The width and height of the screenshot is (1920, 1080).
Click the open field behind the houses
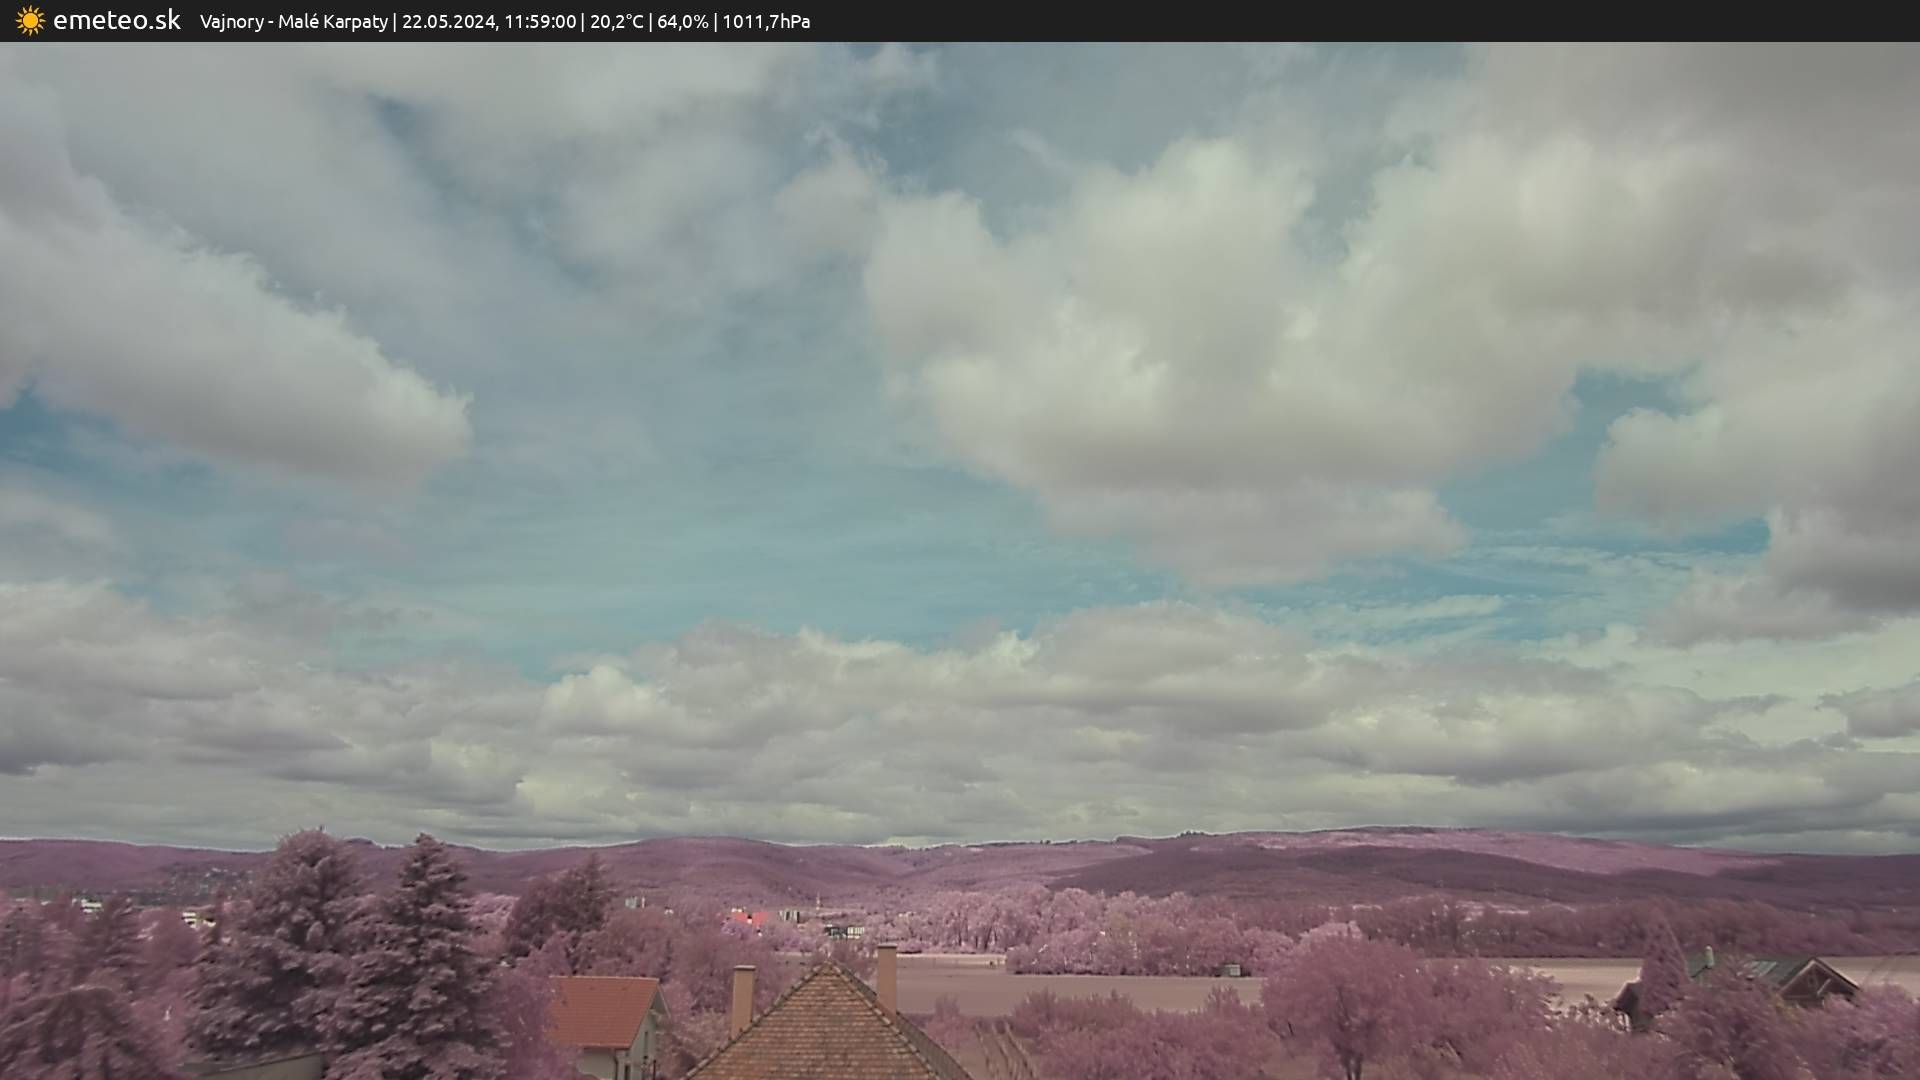coord(1080,988)
